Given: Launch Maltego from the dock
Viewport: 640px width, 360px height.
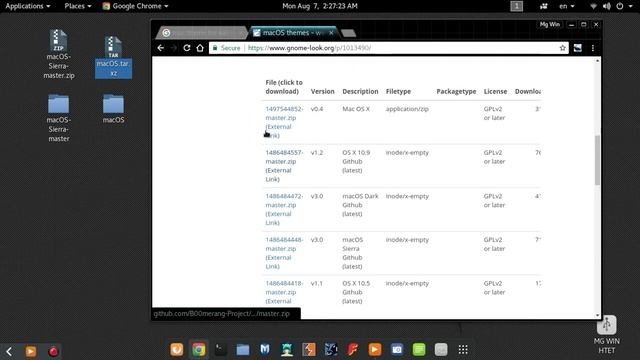Looking at the screenshot, I should [x=331, y=349].
